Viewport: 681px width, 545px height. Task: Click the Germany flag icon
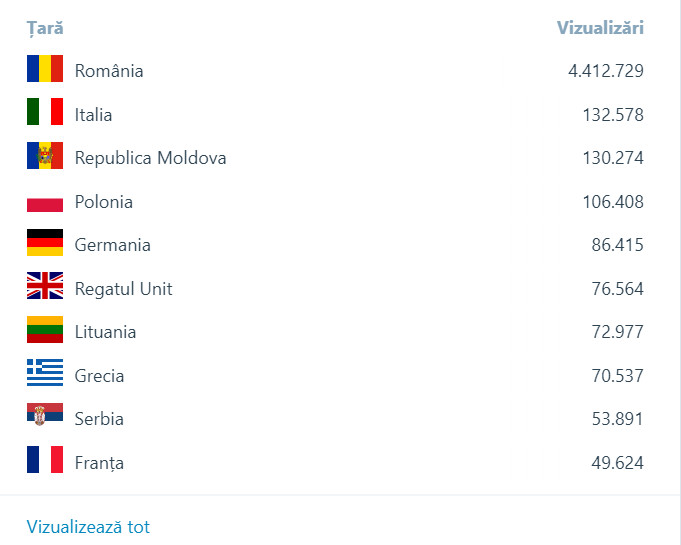click(x=45, y=243)
